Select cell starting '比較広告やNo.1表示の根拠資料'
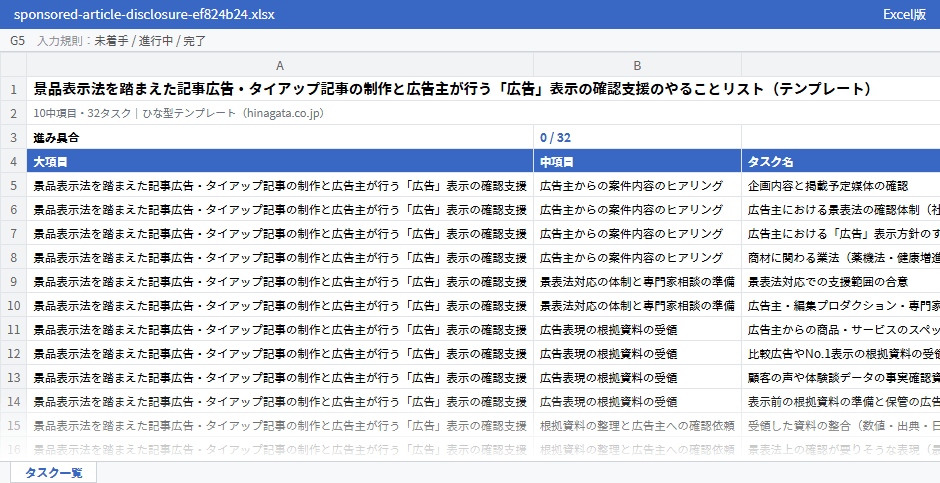 tap(840, 353)
